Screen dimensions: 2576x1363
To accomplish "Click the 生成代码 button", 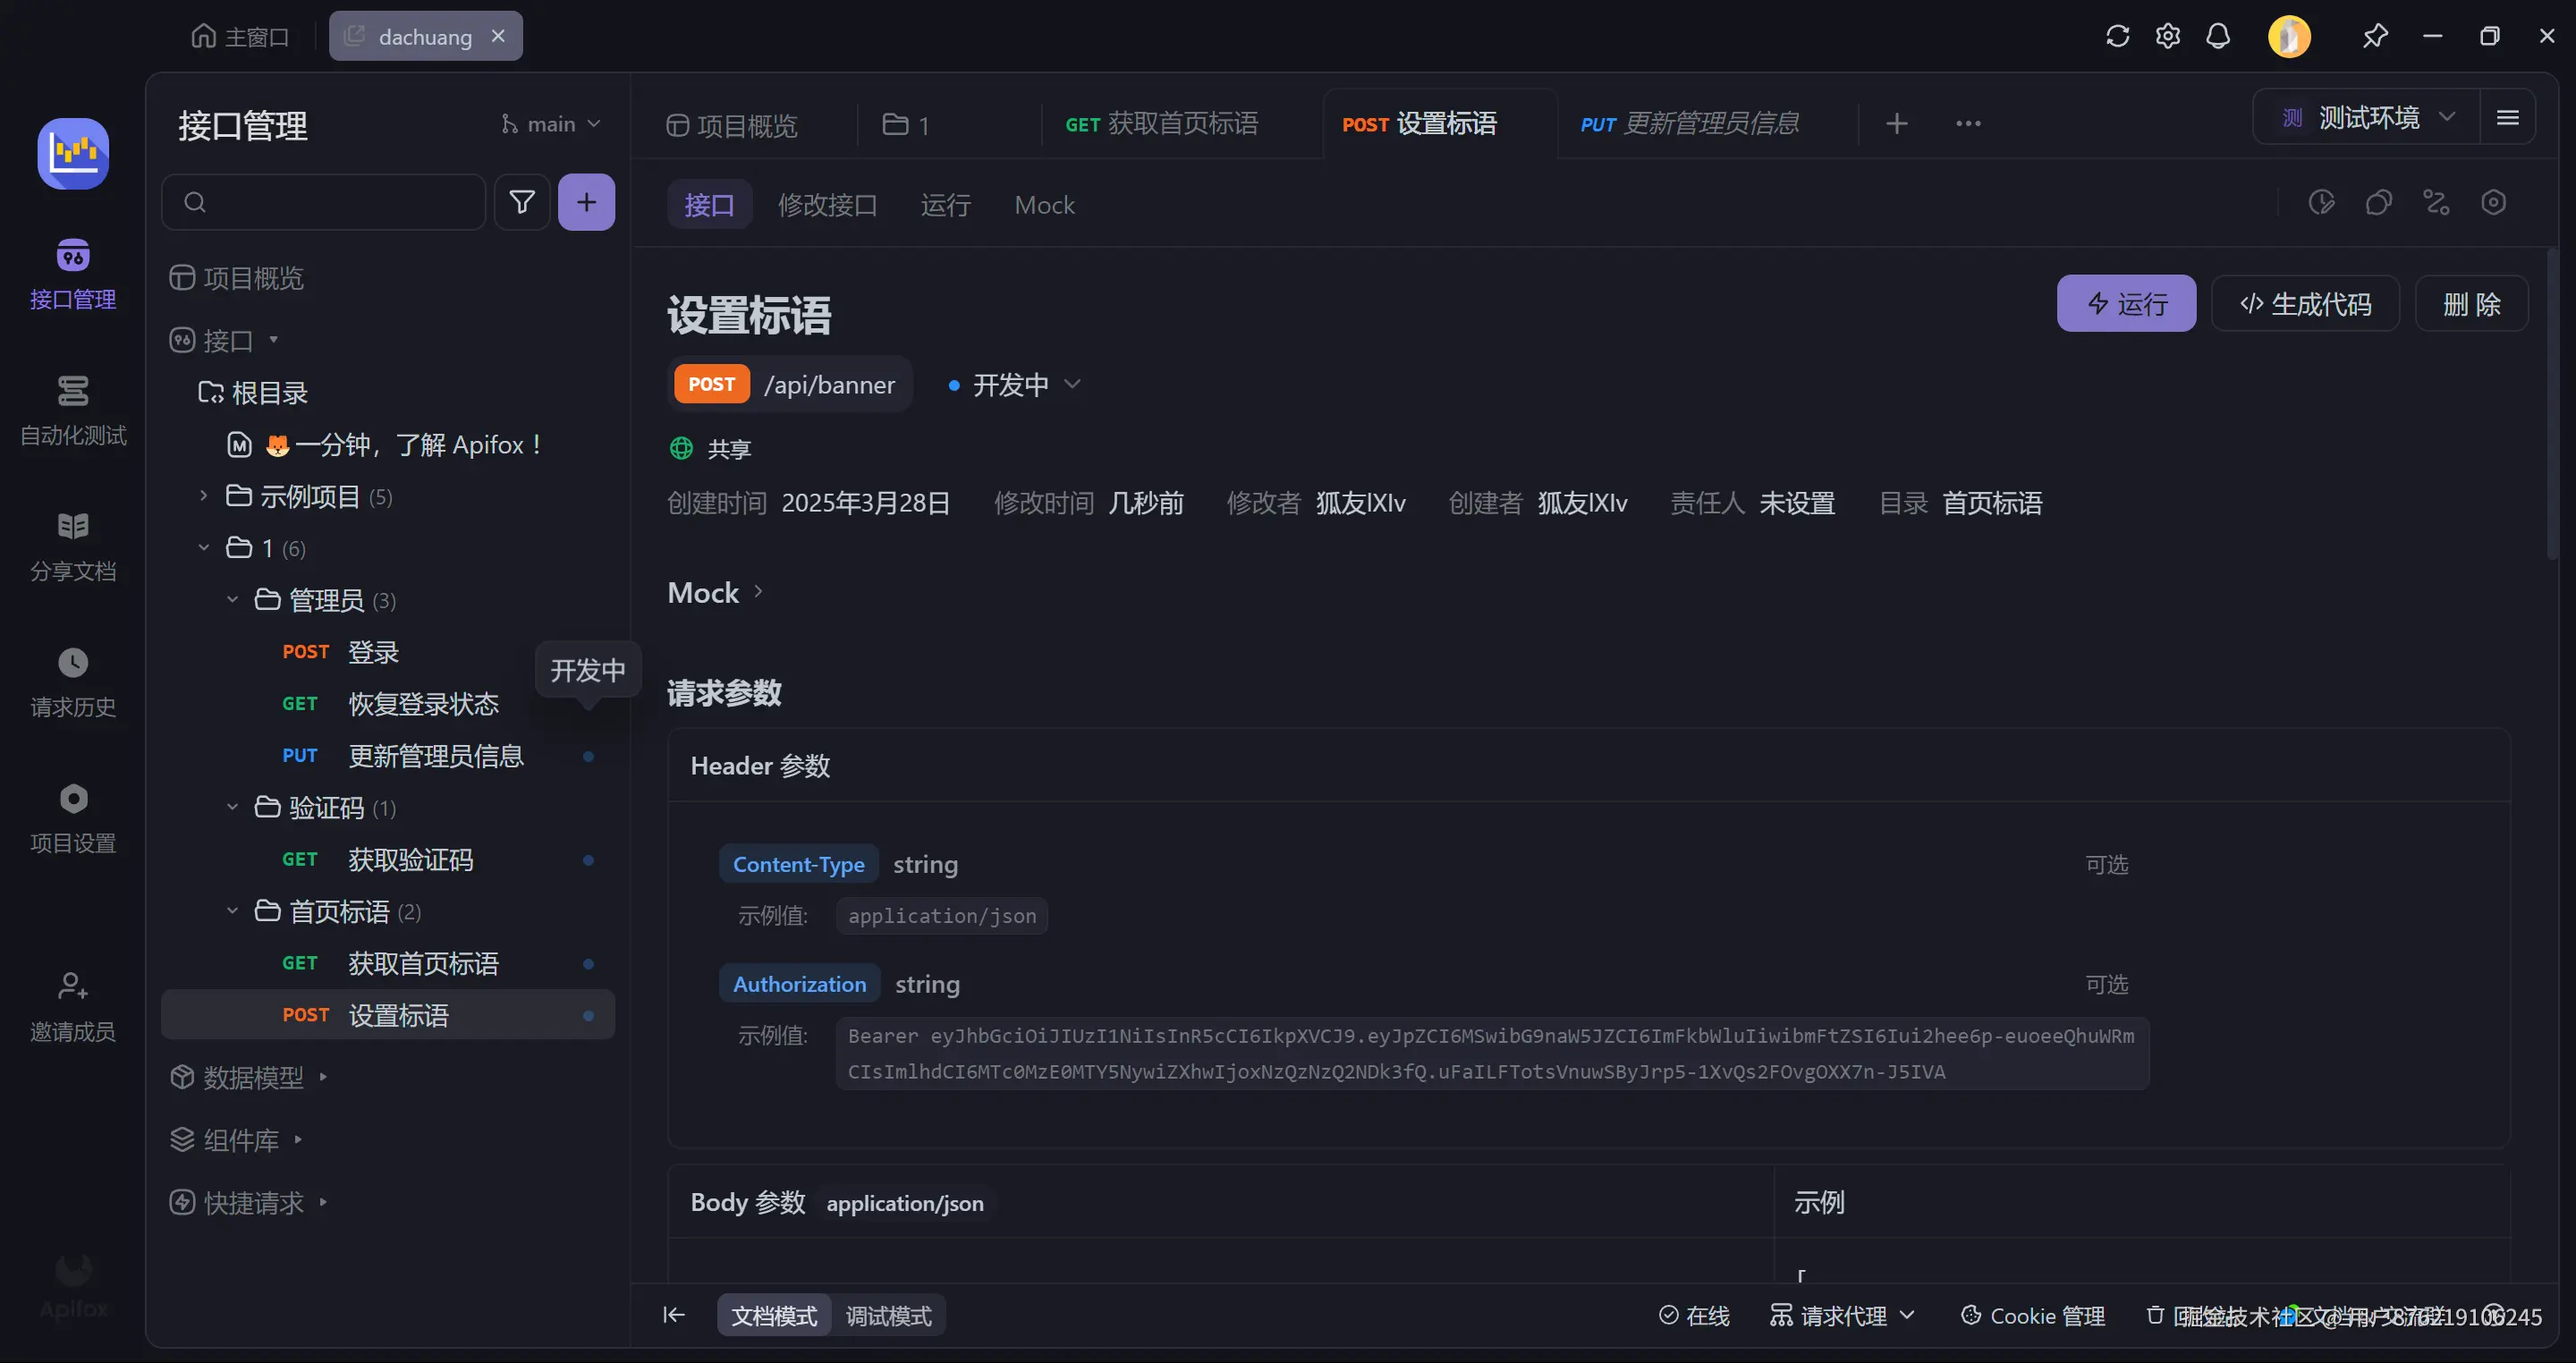I will (x=2305, y=304).
